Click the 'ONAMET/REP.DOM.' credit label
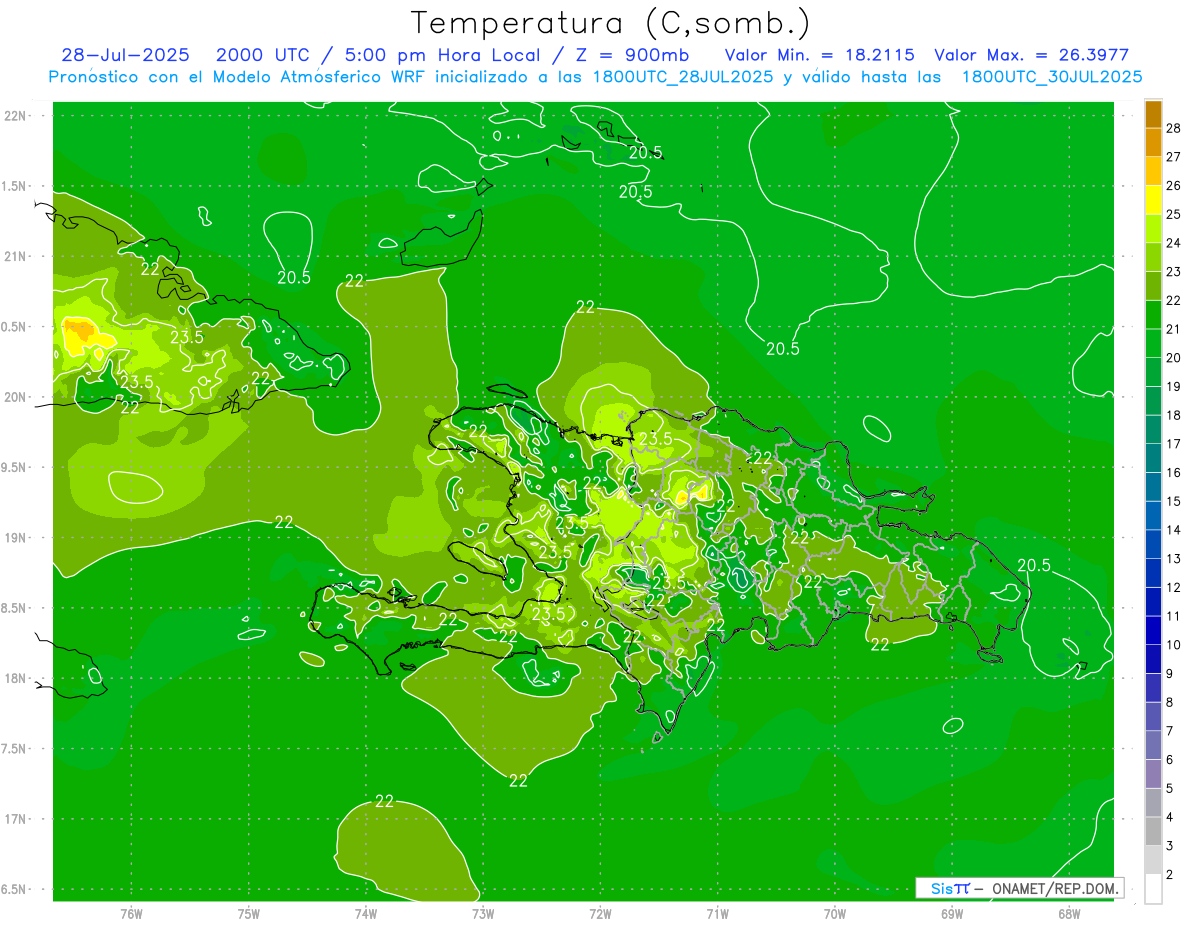The width and height of the screenshot is (1200, 927). [1054, 888]
